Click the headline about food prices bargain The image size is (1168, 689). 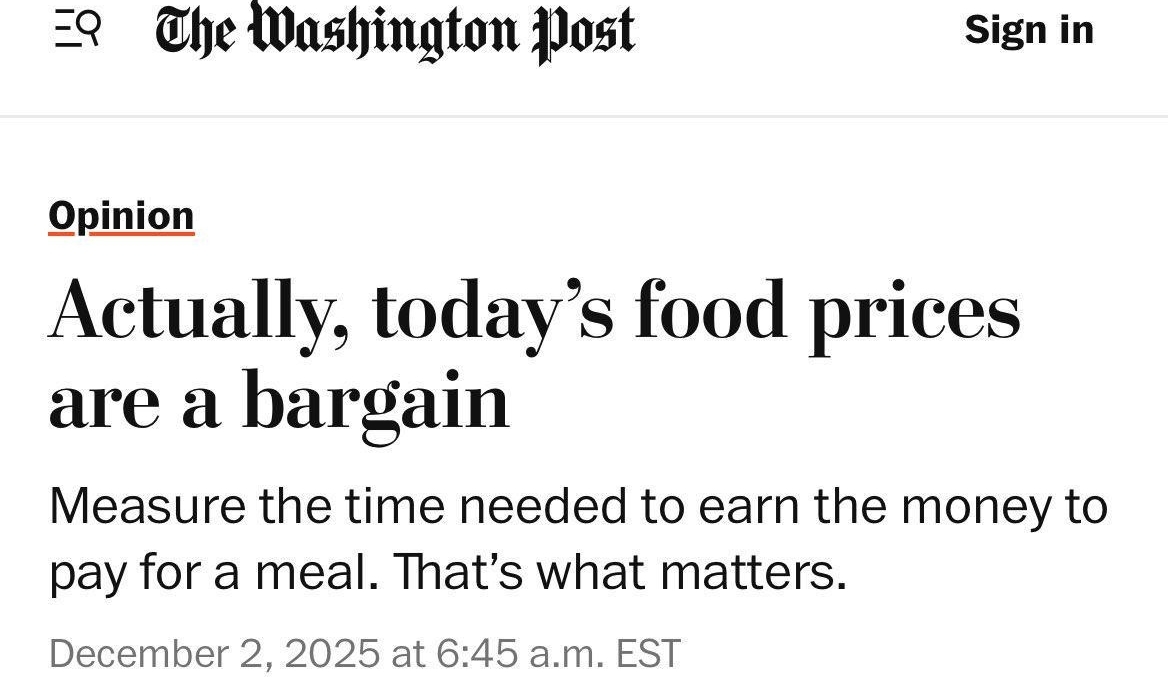click(534, 354)
